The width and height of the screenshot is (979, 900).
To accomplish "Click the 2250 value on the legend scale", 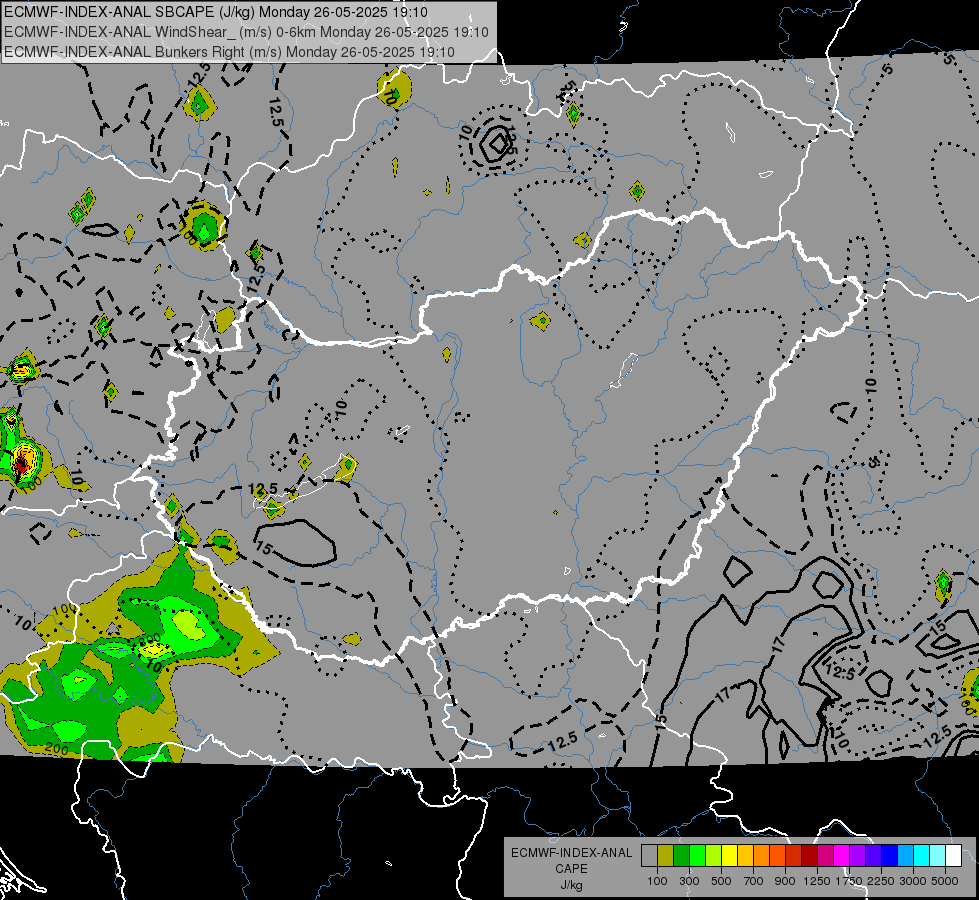I will point(882,881).
